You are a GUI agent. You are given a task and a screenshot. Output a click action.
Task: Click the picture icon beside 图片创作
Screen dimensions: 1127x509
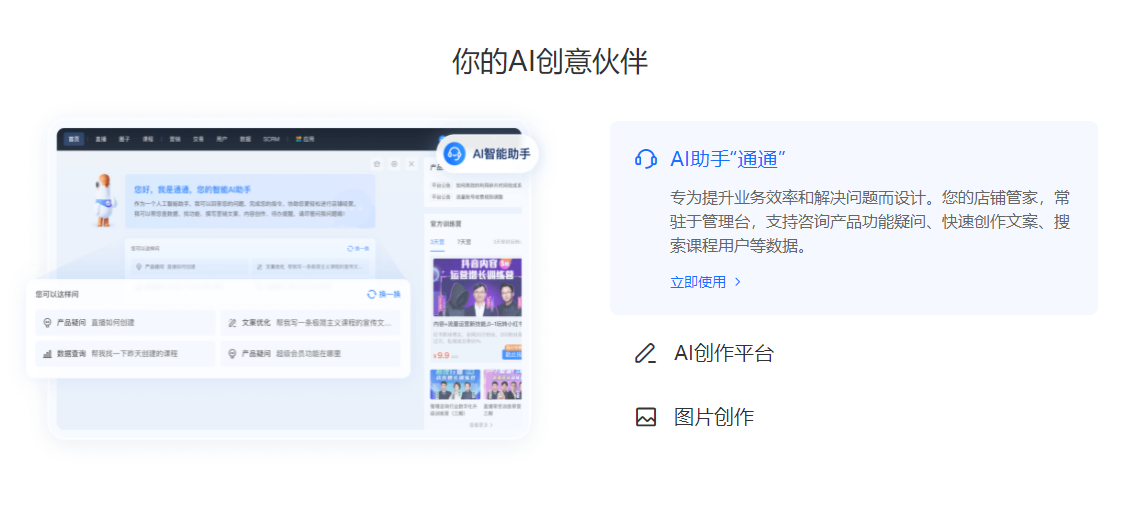(x=646, y=417)
